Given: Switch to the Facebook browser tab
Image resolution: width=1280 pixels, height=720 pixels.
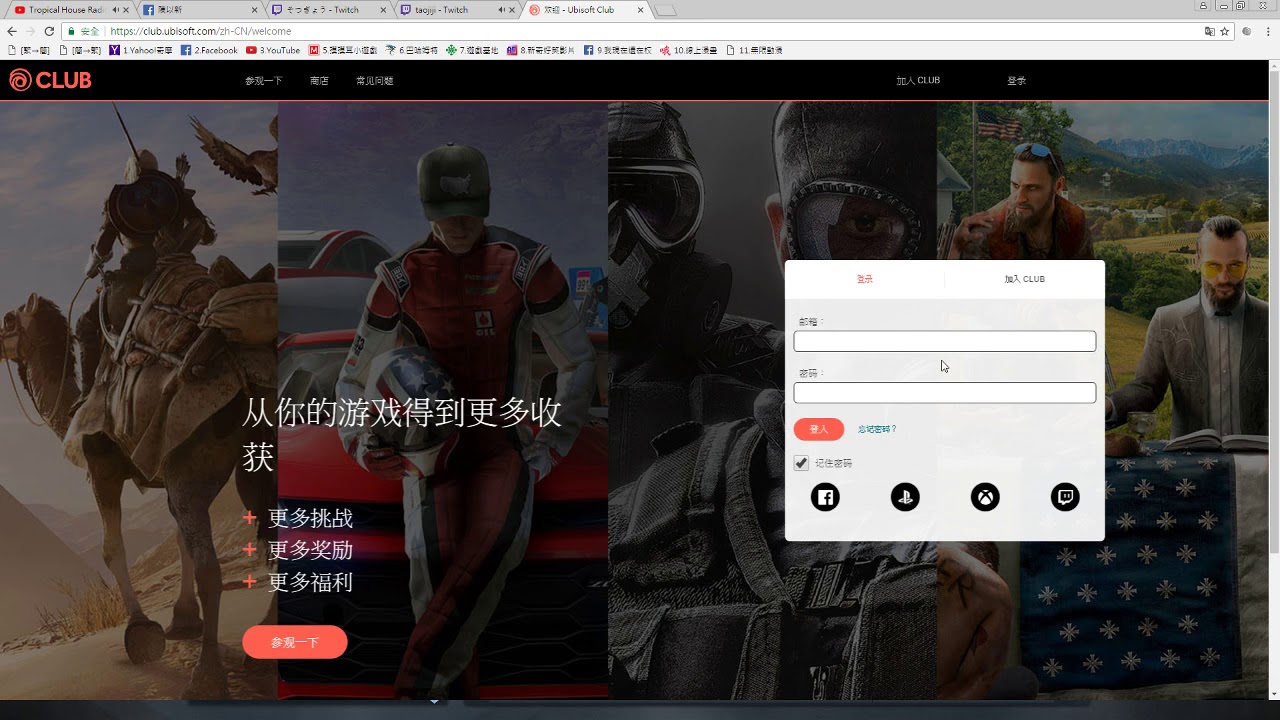Looking at the screenshot, I should (x=200, y=10).
